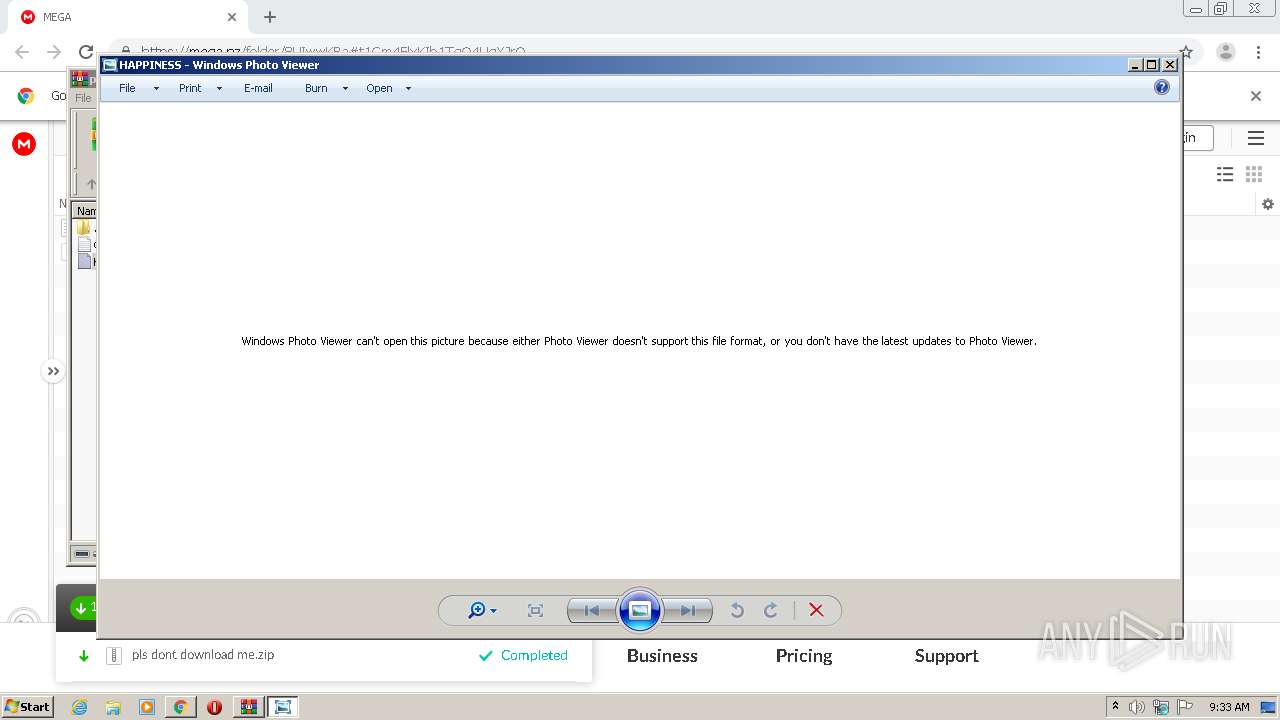Screen dimensions: 1280x720
Task: Open MEGA hamburger menu
Action: (1256, 138)
